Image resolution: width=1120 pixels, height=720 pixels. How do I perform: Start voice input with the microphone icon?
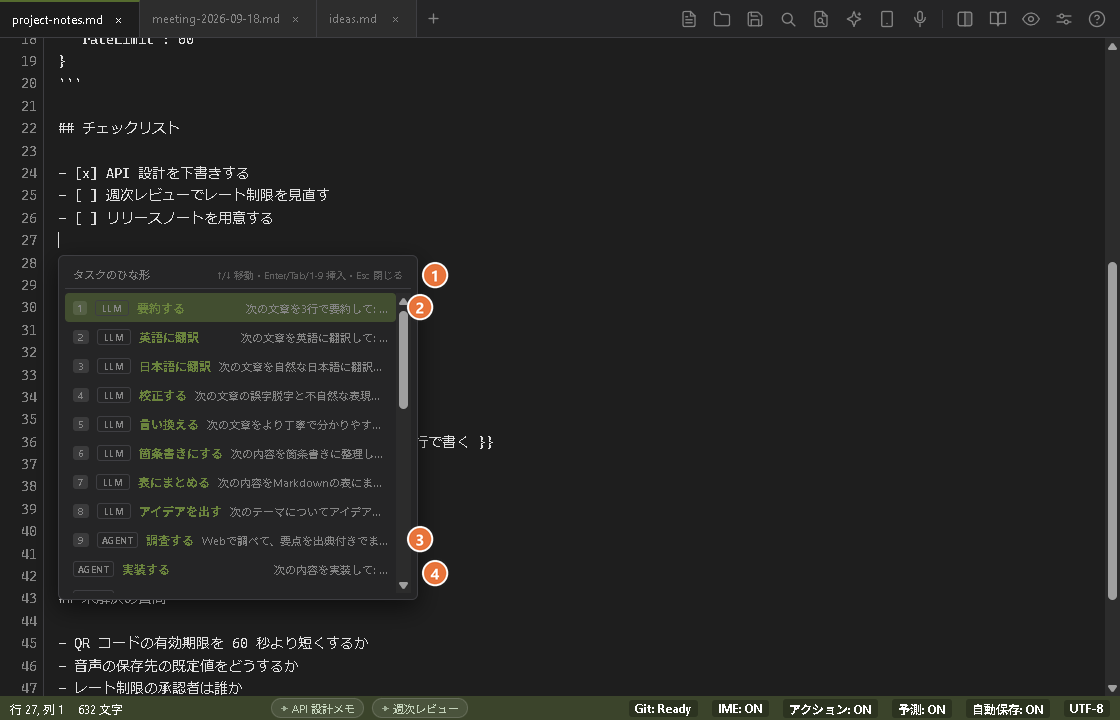click(920, 19)
